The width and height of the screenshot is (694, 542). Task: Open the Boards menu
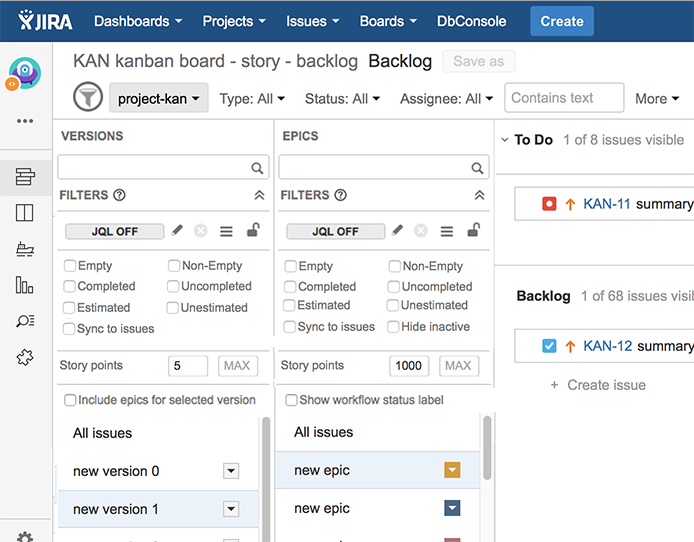pos(388,21)
